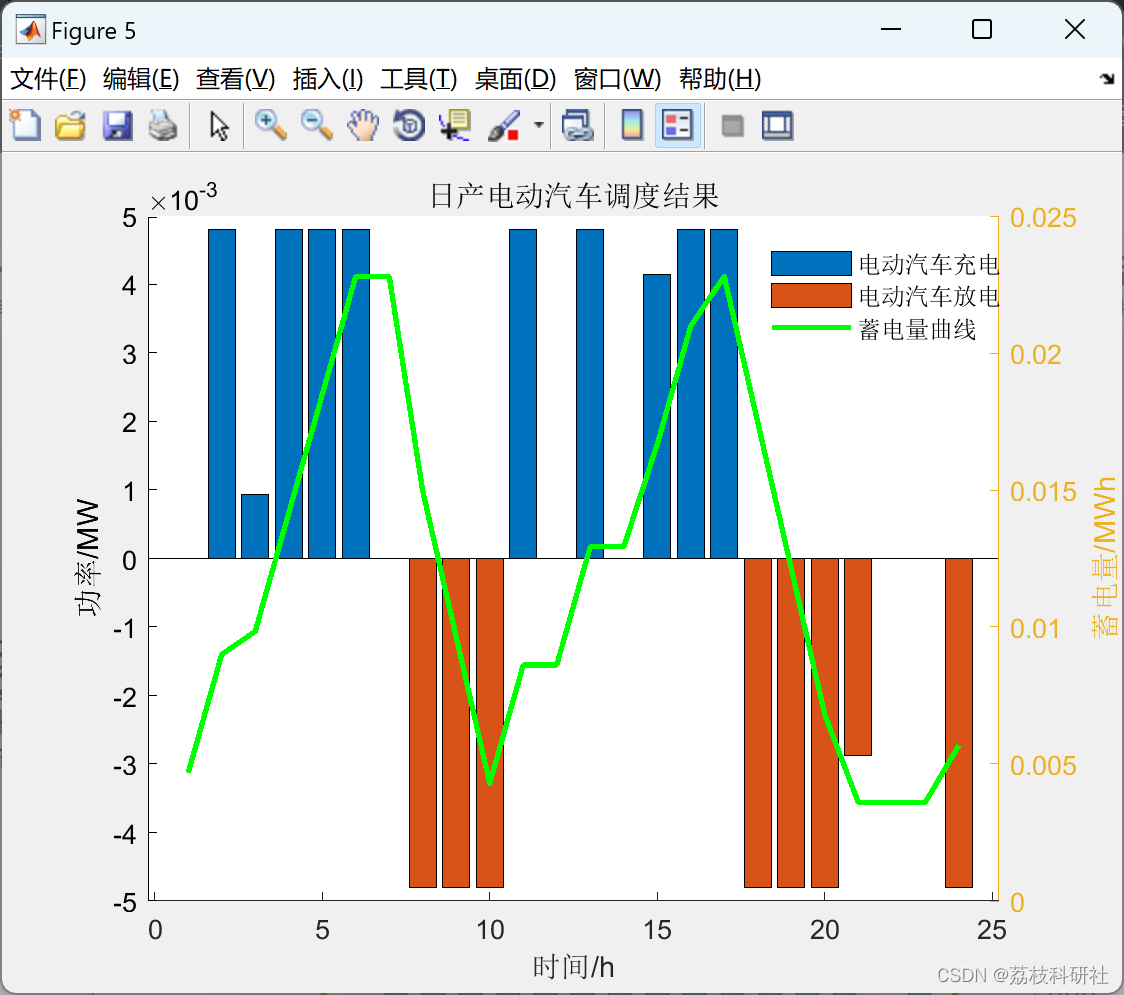Screen dimensions: 1124x995
Task: Select the Brush data tool
Action: point(504,125)
